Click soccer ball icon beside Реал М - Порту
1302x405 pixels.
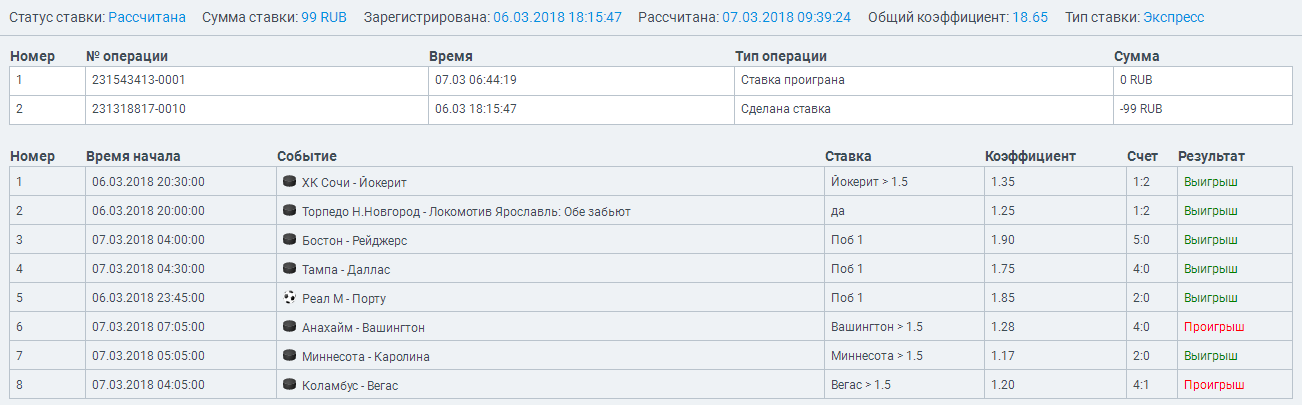[290, 298]
